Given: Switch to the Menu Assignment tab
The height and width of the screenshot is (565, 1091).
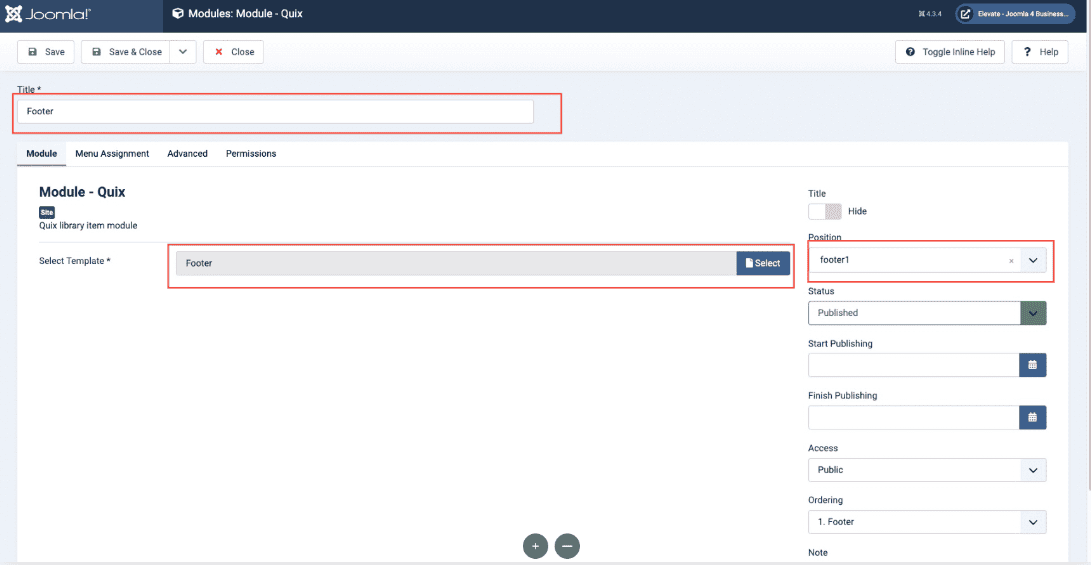Looking at the screenshot, I should [112, 154].
